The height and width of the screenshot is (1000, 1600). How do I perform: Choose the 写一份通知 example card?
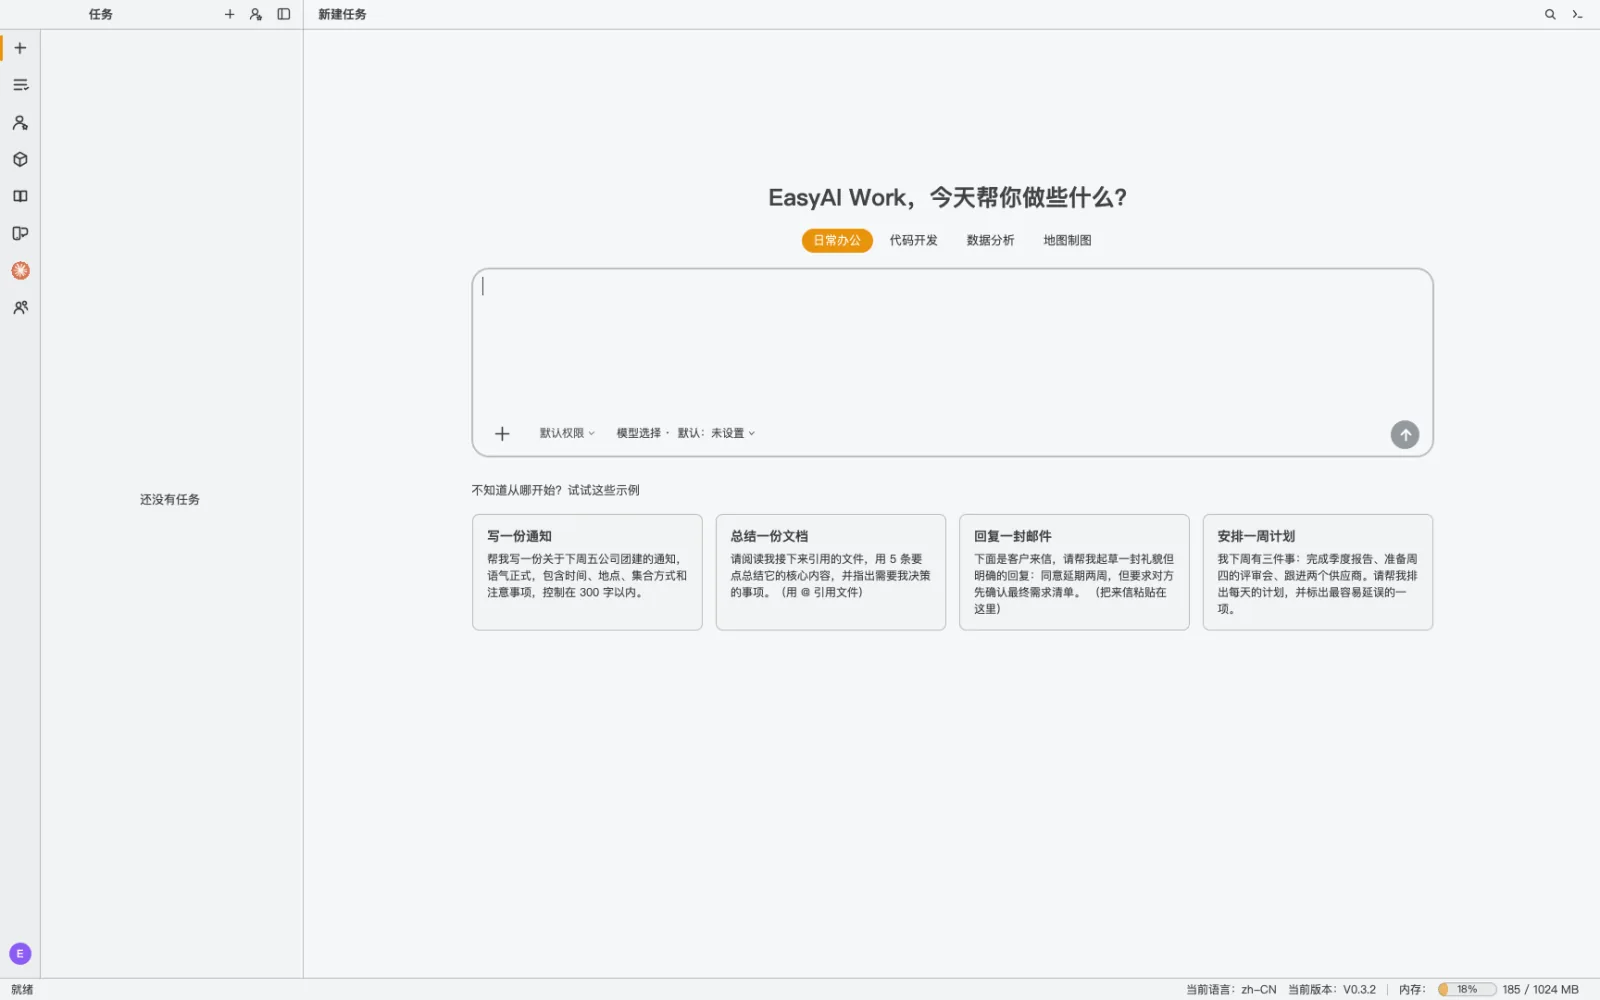[x=587, y=572]
